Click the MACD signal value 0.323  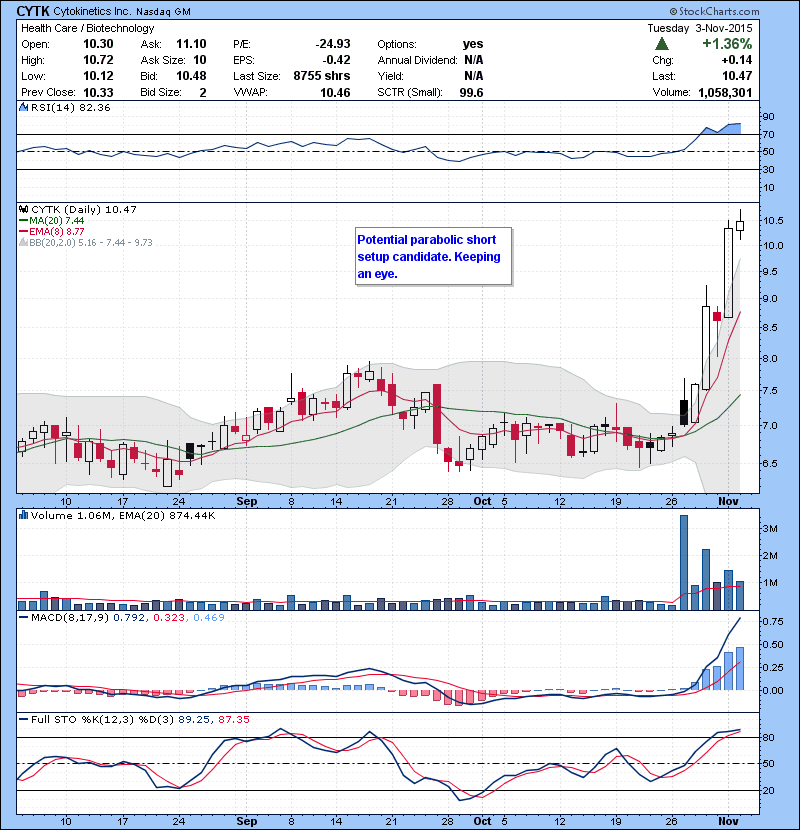(x=169, y=617)
